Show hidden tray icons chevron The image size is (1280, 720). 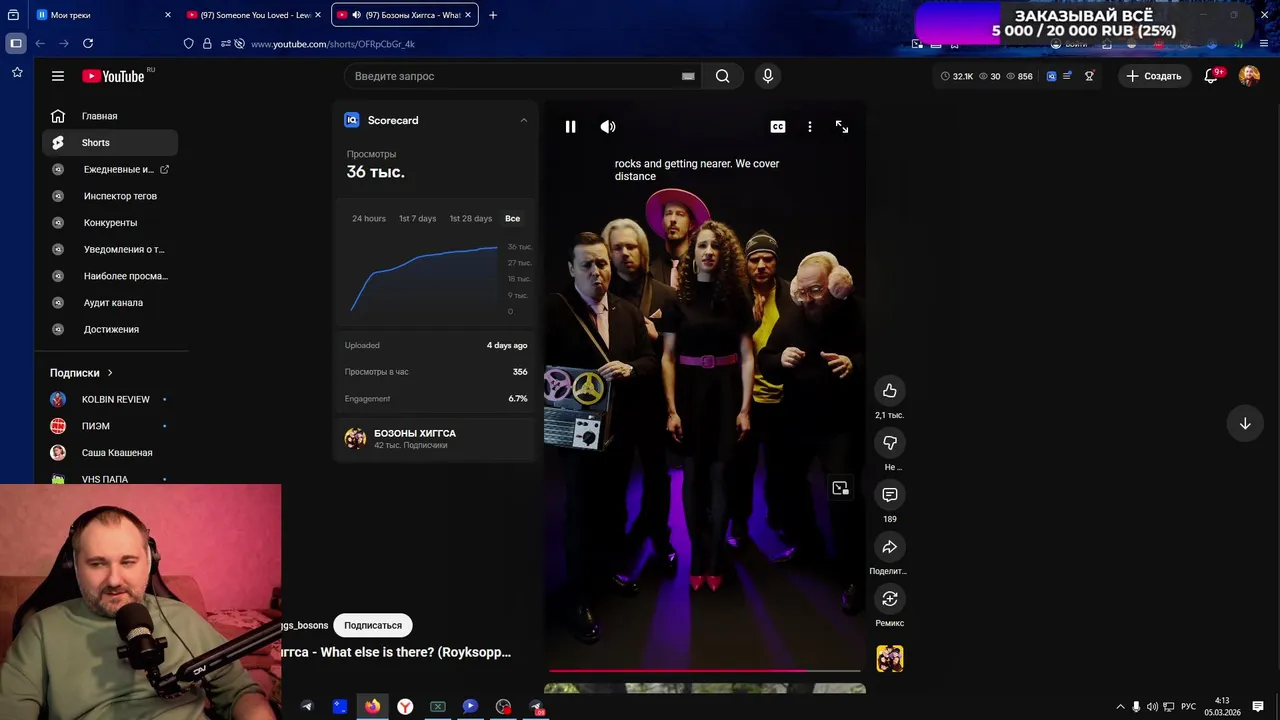[1120, 707]
